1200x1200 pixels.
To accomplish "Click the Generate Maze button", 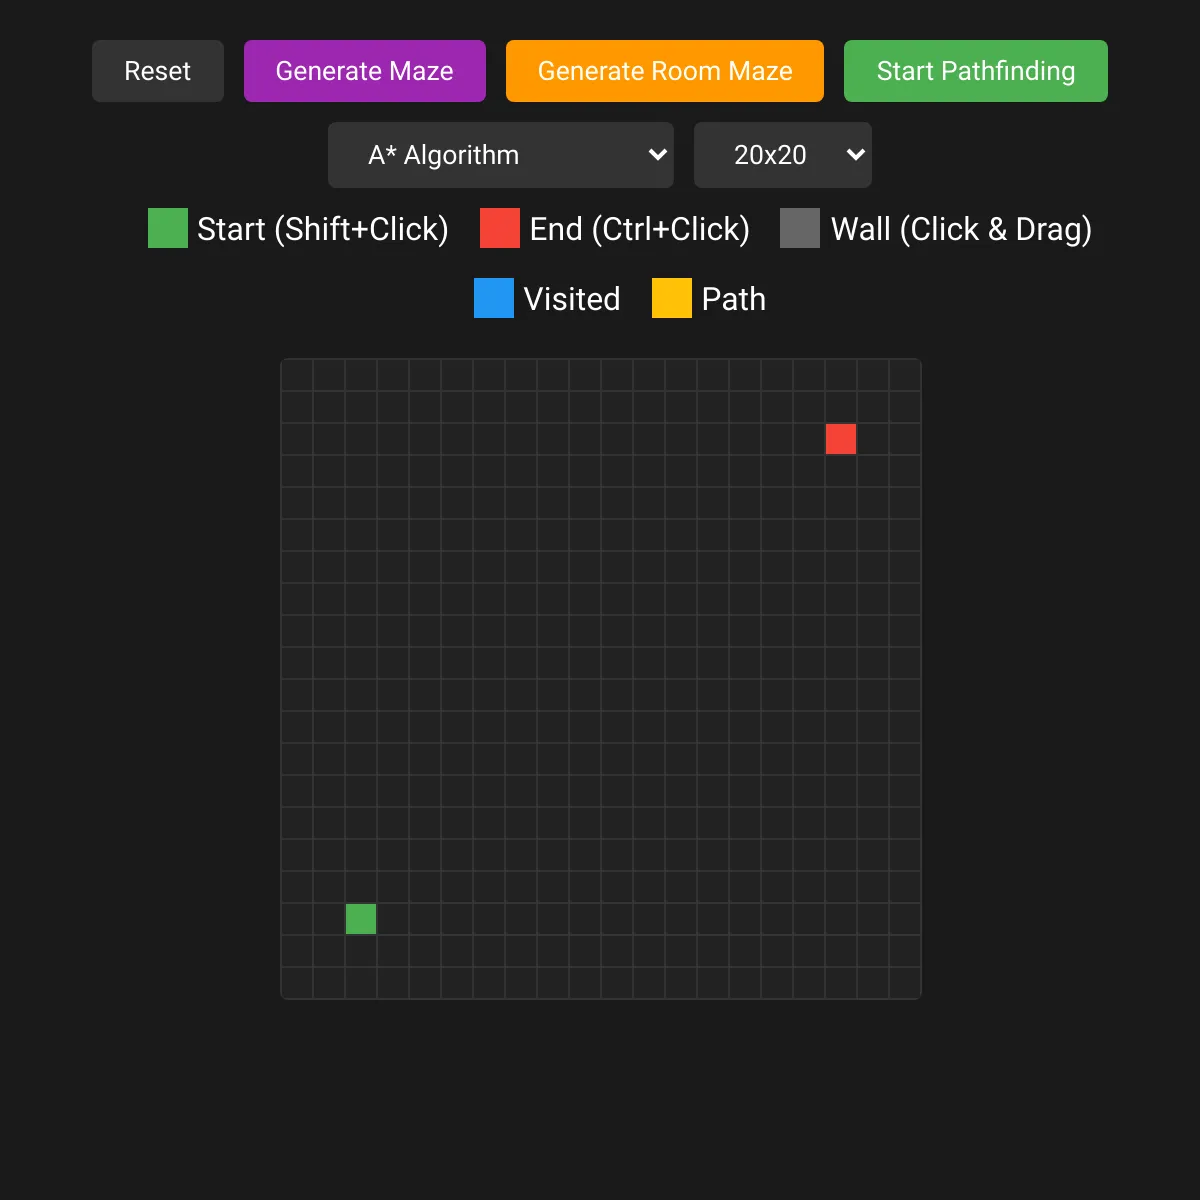I will (x=364, y=71).
